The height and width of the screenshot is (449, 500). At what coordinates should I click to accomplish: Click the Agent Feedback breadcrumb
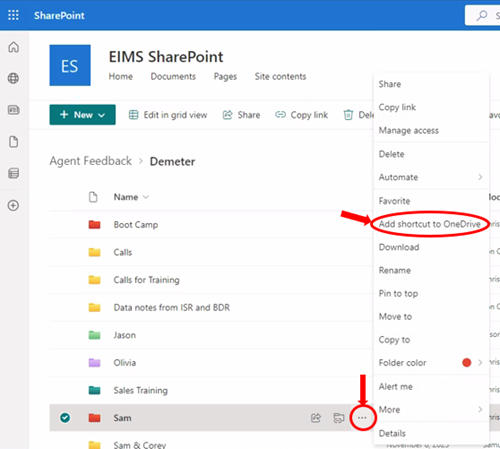click(91, 161)
